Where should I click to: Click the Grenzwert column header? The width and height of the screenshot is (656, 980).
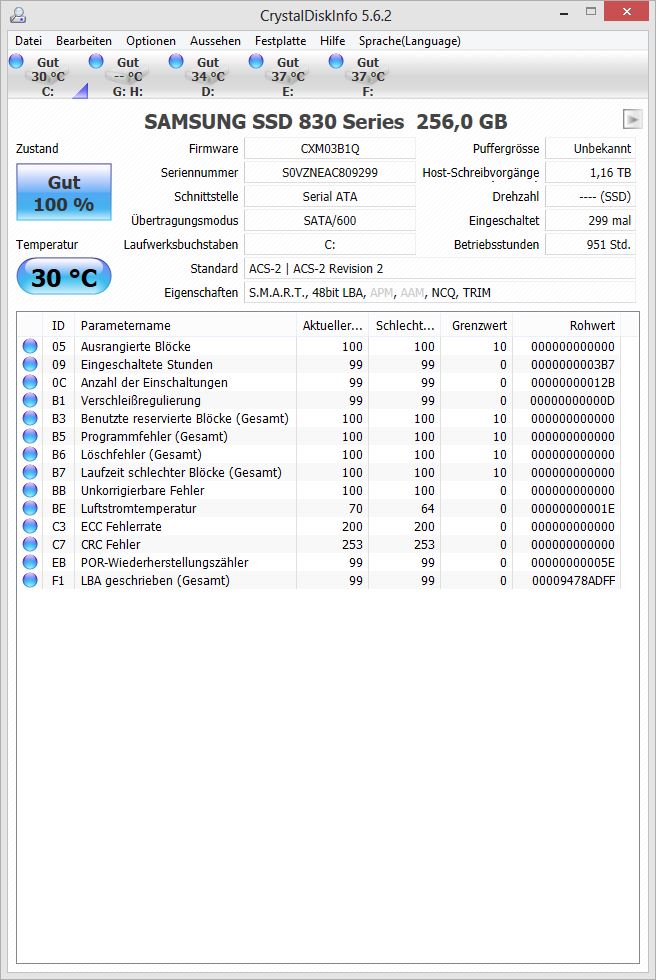click(477, 326)
